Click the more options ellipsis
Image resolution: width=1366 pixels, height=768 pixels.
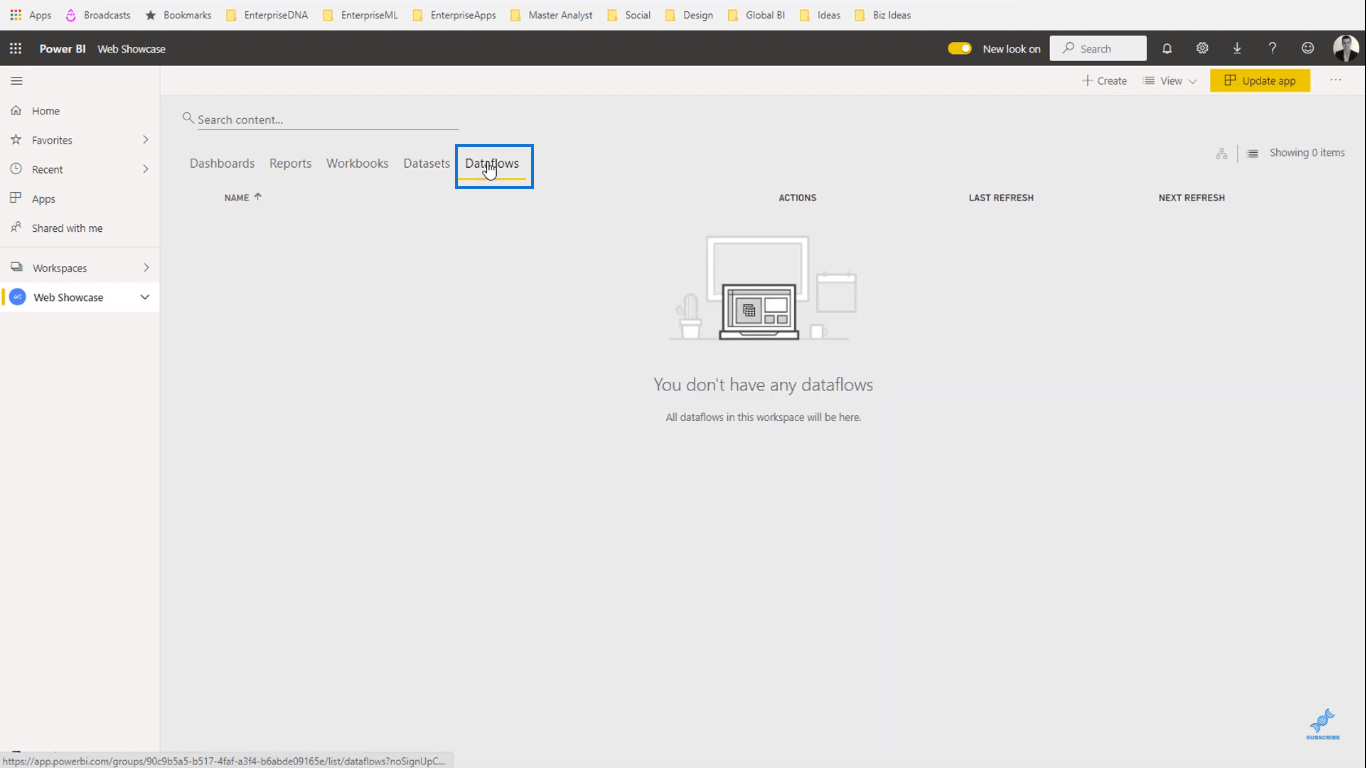(x=1336, y=80)
